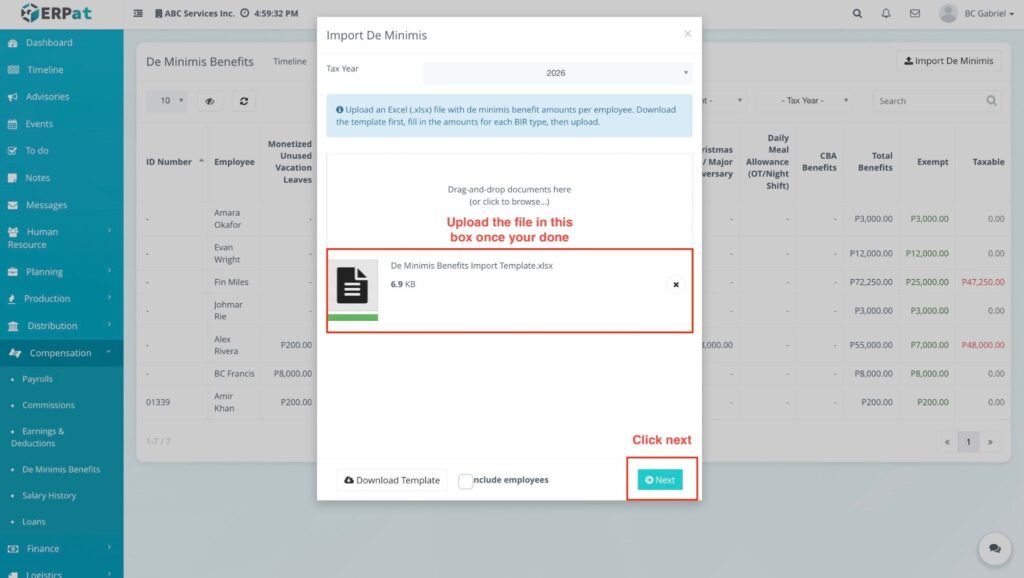This screenshot has height=578, width=1024.
Task: Click the ERPat logo
Action: [56, 12]
